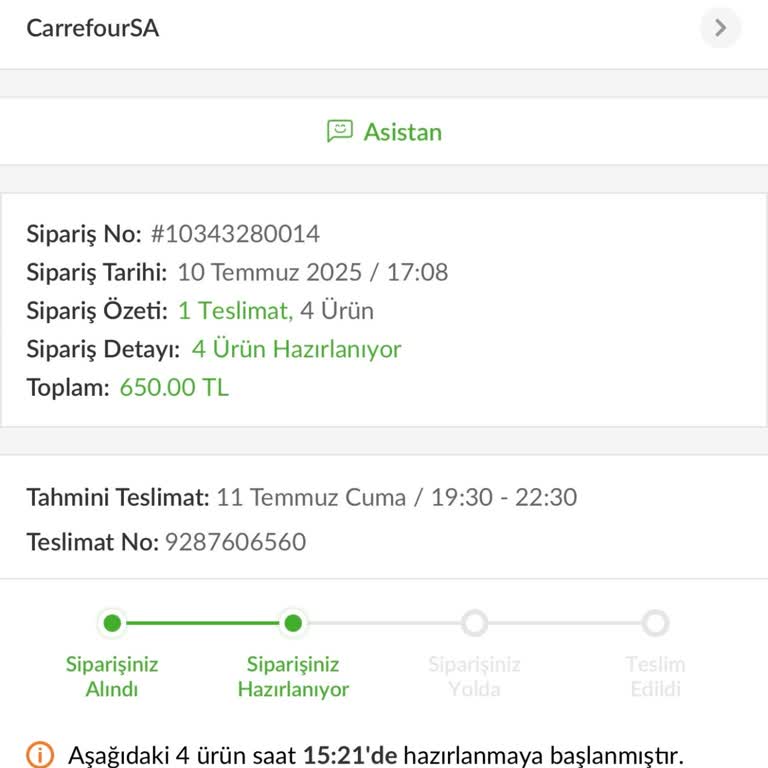
Task: Tap the 'Teslim Edildi' step label
Action: (x=655, y=677)
